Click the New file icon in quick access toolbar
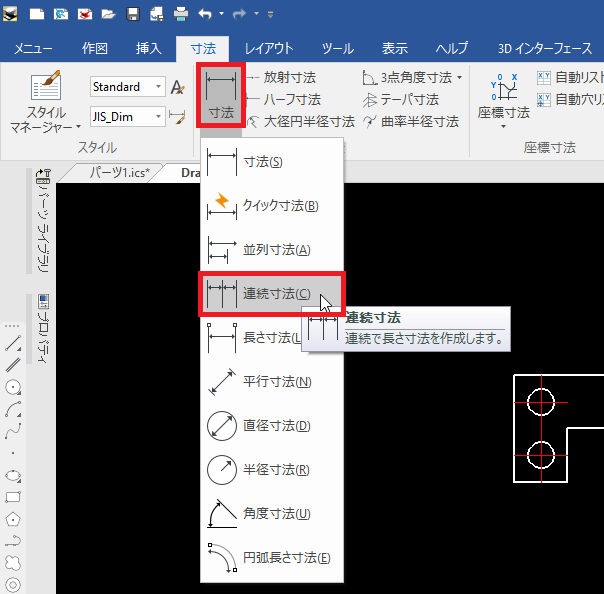The width and height of the screenshot is (604, 594). pos(37,15)
